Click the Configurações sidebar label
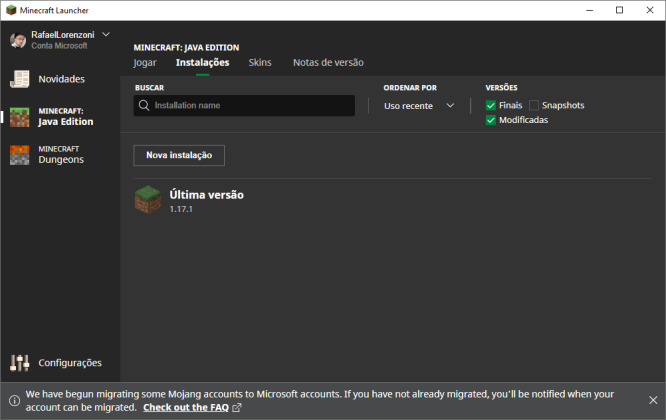 70,363
